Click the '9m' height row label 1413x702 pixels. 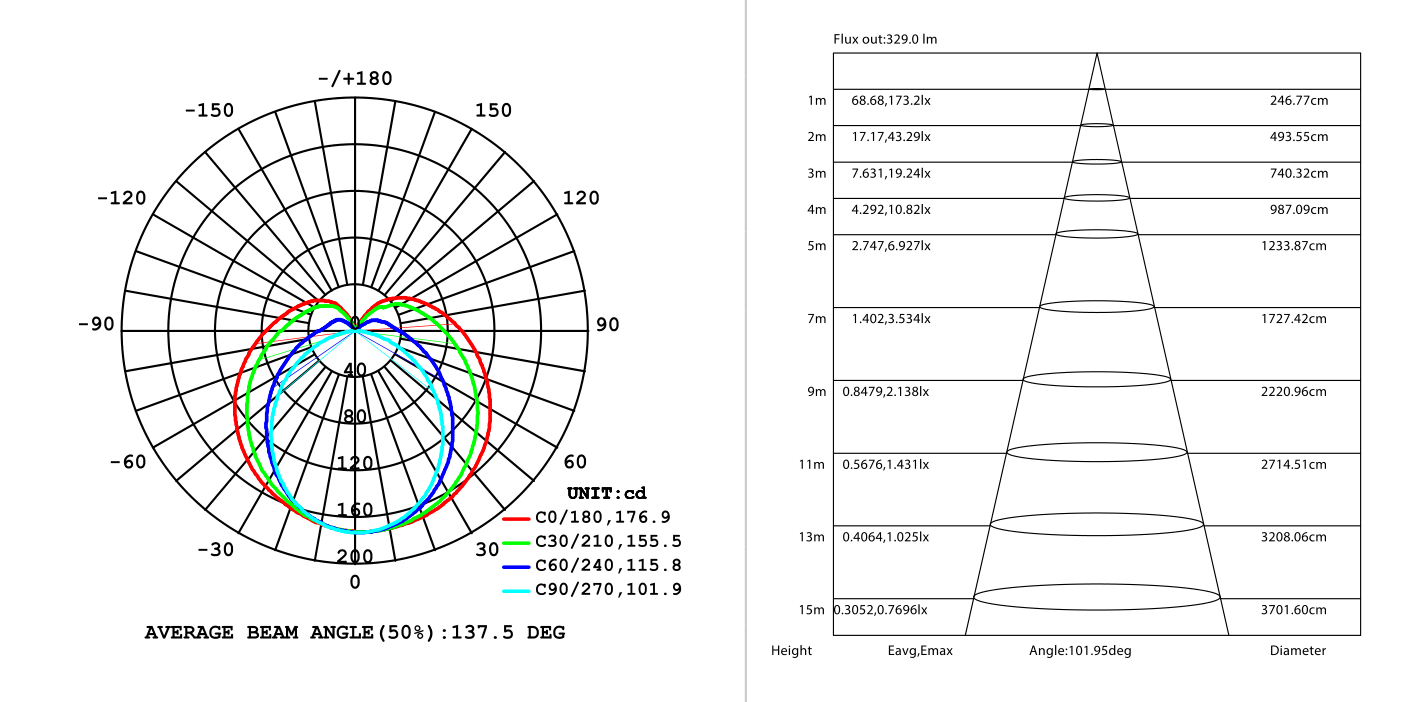click(x=817, y=392)
